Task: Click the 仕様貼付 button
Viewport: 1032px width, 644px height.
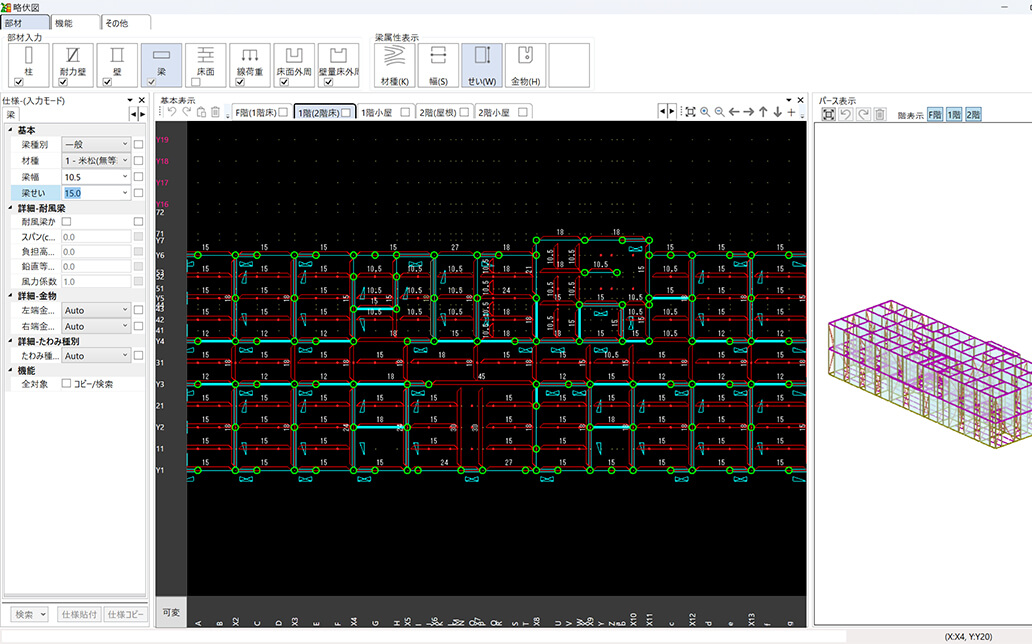Action: pyautogui.click(x=77, y=614)
